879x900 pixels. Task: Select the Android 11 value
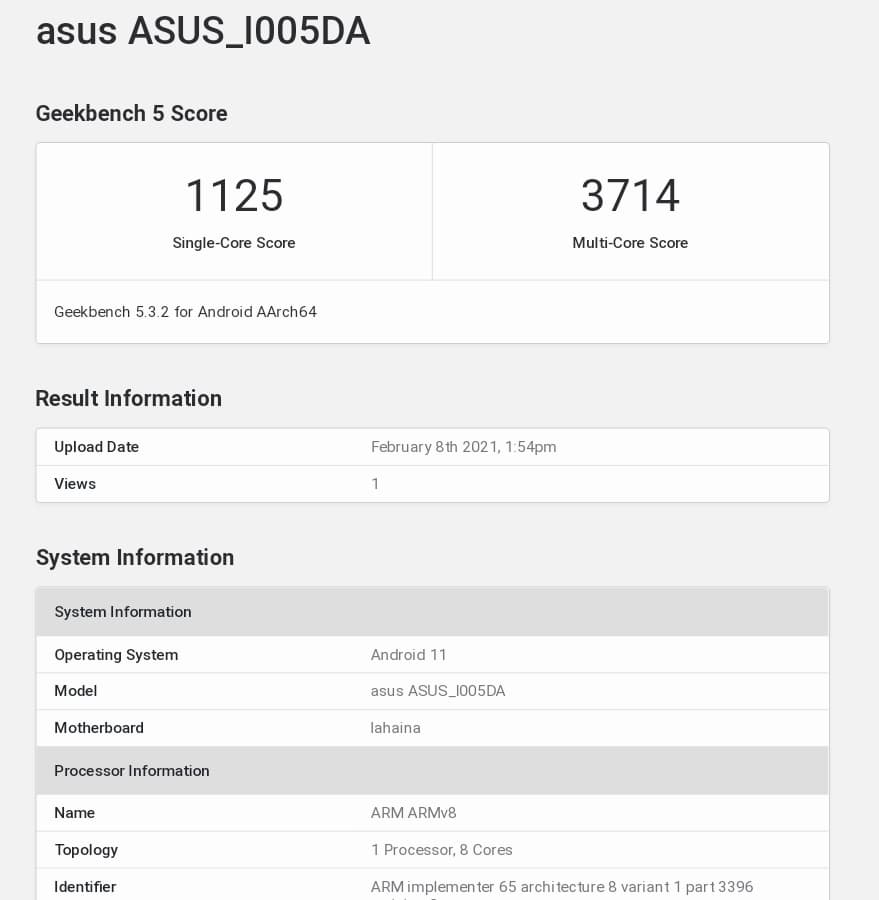point(408,654)
